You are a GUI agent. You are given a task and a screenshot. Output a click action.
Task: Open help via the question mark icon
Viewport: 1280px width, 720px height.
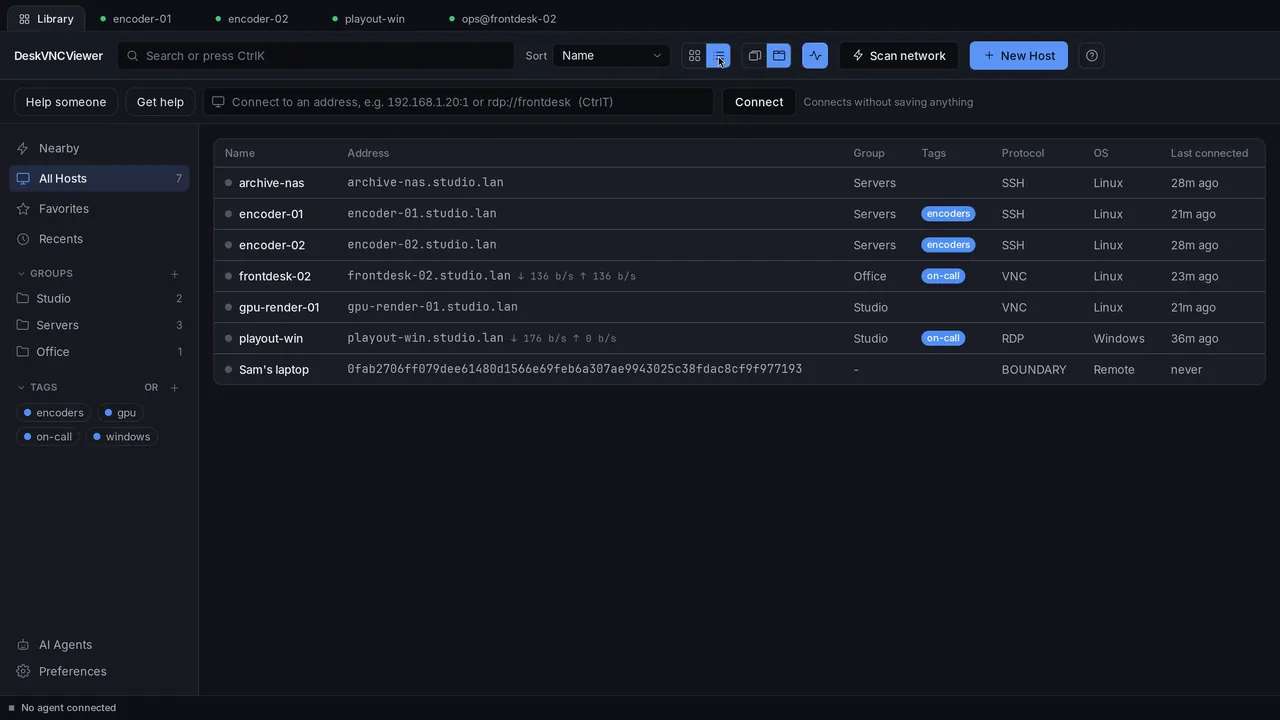click(x=1092, y=56)
